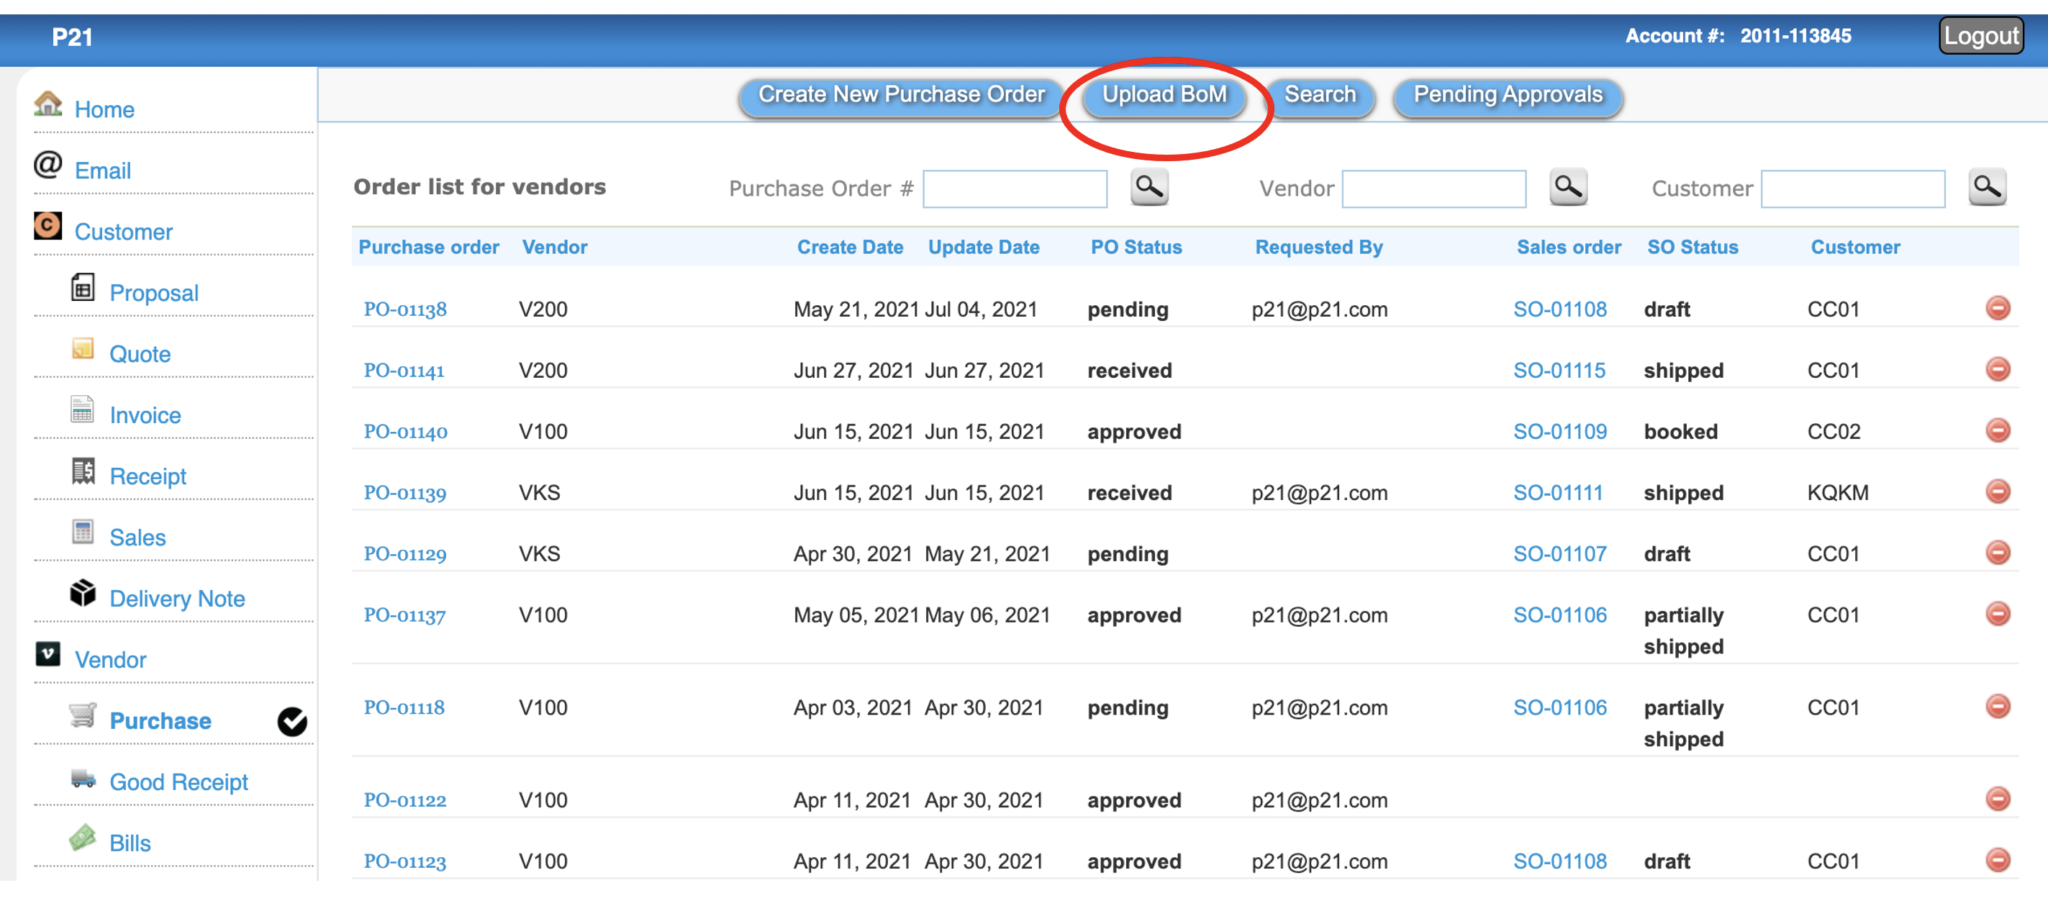Click vendor cell VKS in PO-01139 row

pos(539,492)
